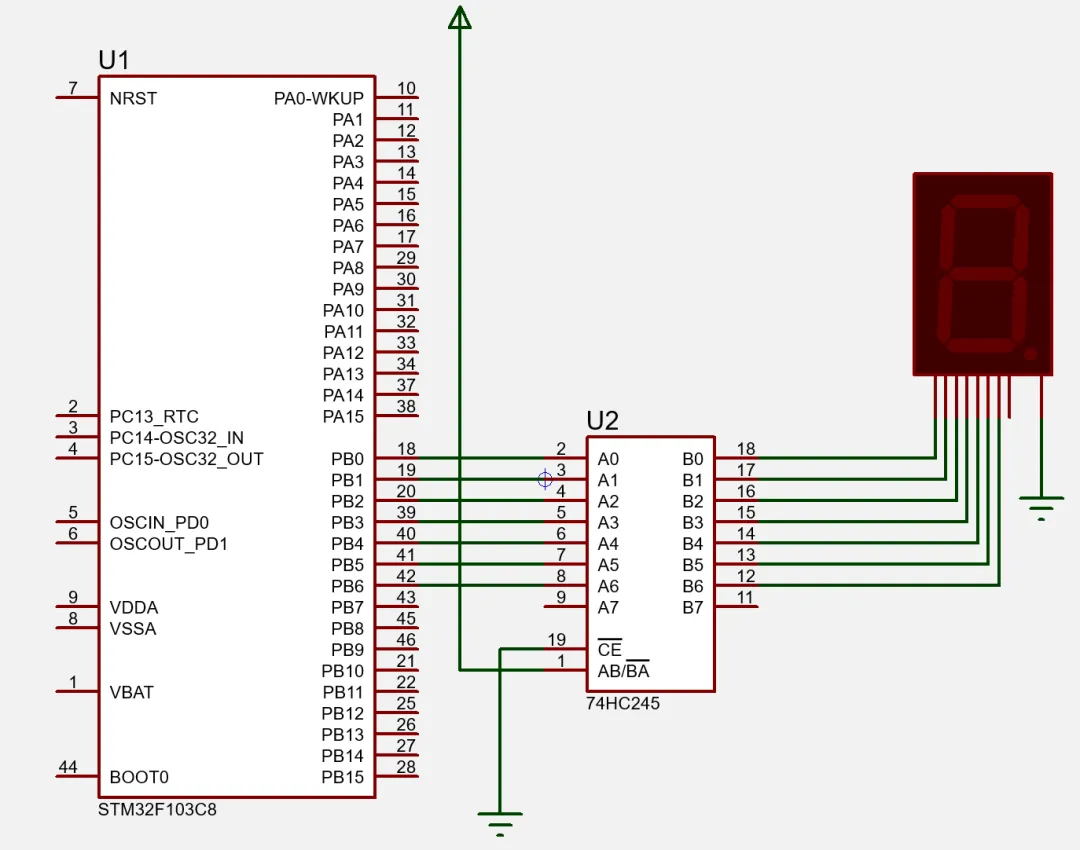Click the PB10 pin label
Image resolution: width=1080 pixels, height=850 pixels.
click(x=342, y=671)
